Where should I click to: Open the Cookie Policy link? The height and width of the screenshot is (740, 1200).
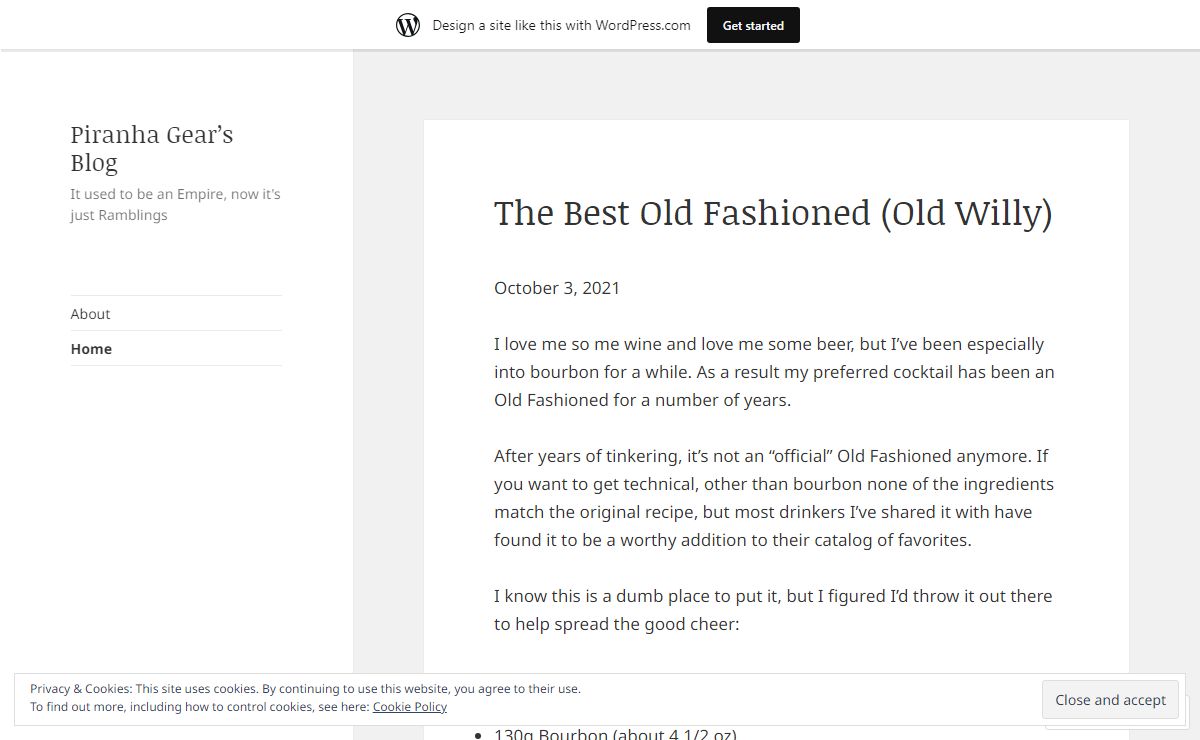[410, 707]
